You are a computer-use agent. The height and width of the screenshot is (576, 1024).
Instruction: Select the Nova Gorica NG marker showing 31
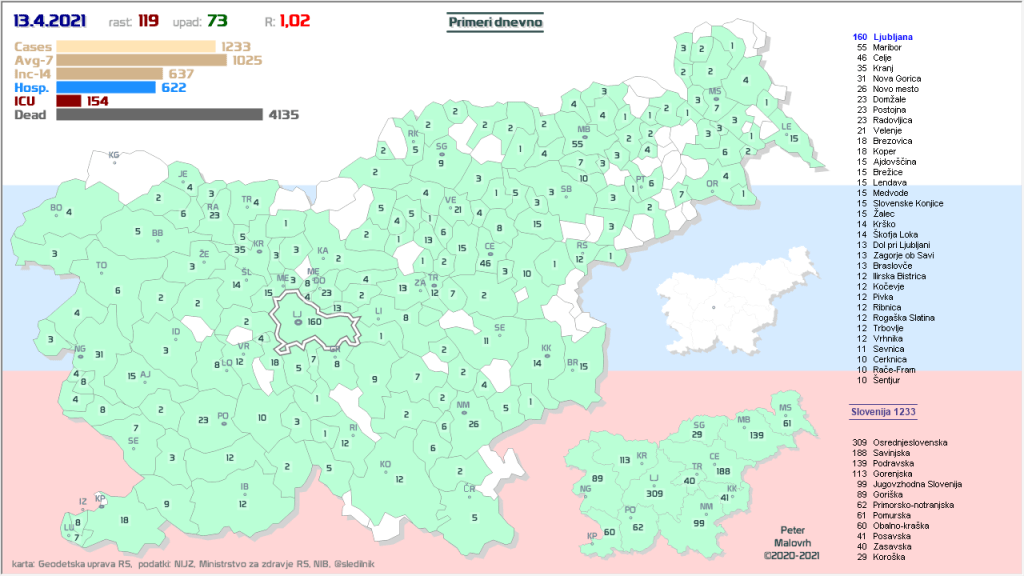80,353
